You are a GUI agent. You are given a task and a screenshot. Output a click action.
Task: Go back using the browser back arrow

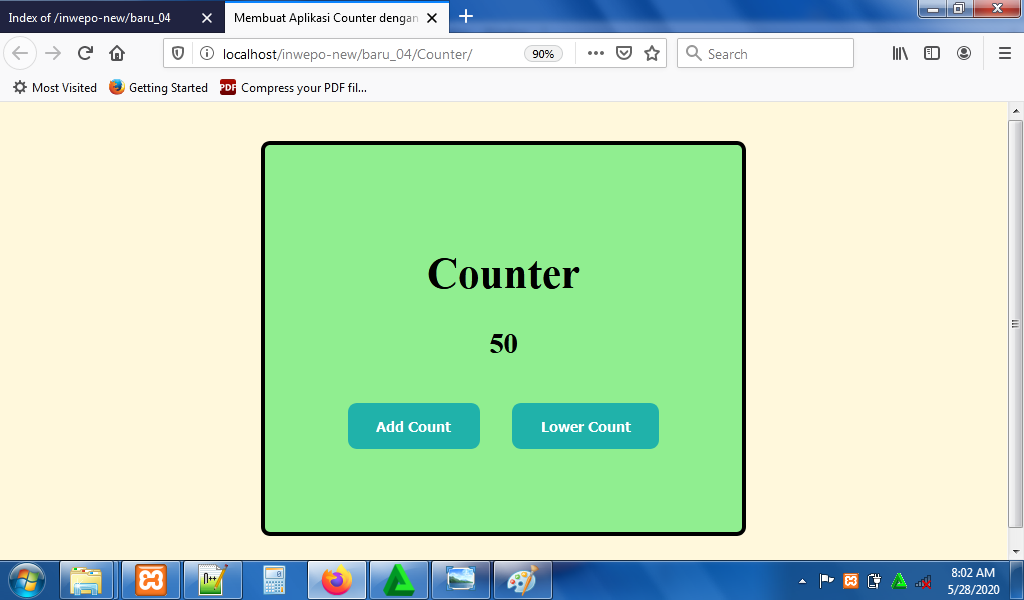pyautogui.click(x=20, y=54)
